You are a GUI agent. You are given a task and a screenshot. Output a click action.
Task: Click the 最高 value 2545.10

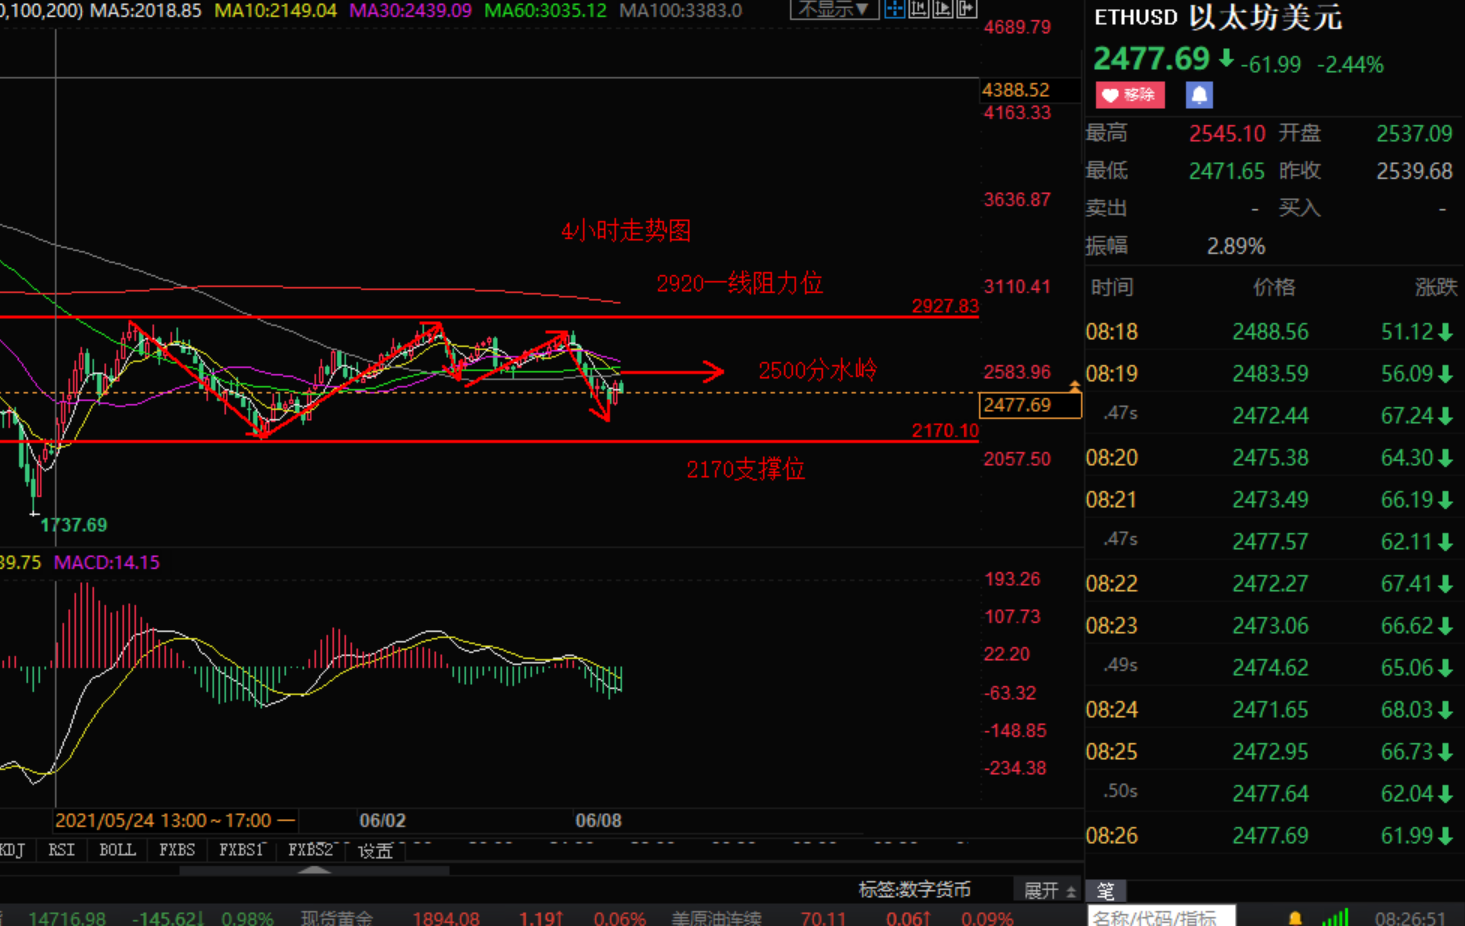(1227, 134)
